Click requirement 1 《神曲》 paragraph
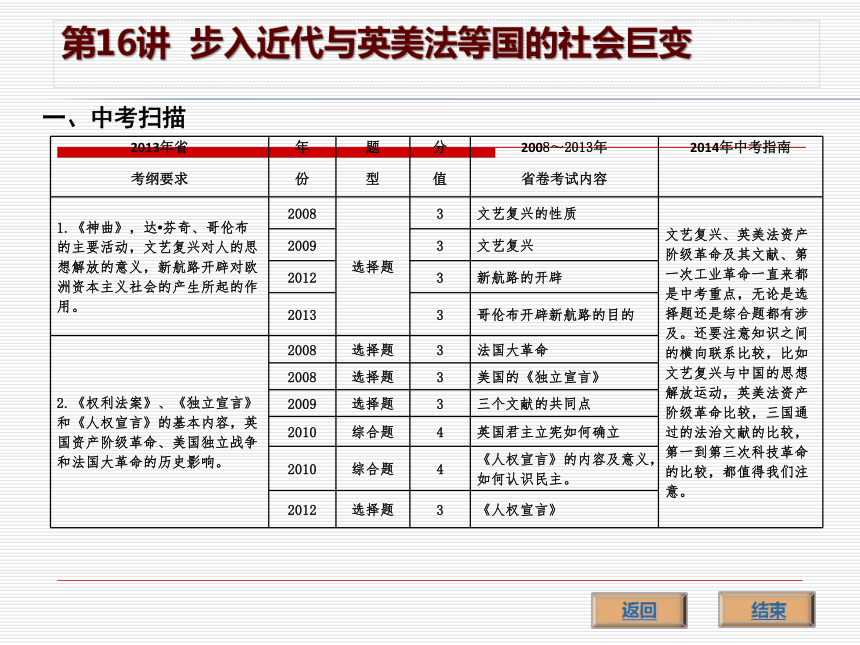This screenshot has width=860, height=645. (159, 267)
